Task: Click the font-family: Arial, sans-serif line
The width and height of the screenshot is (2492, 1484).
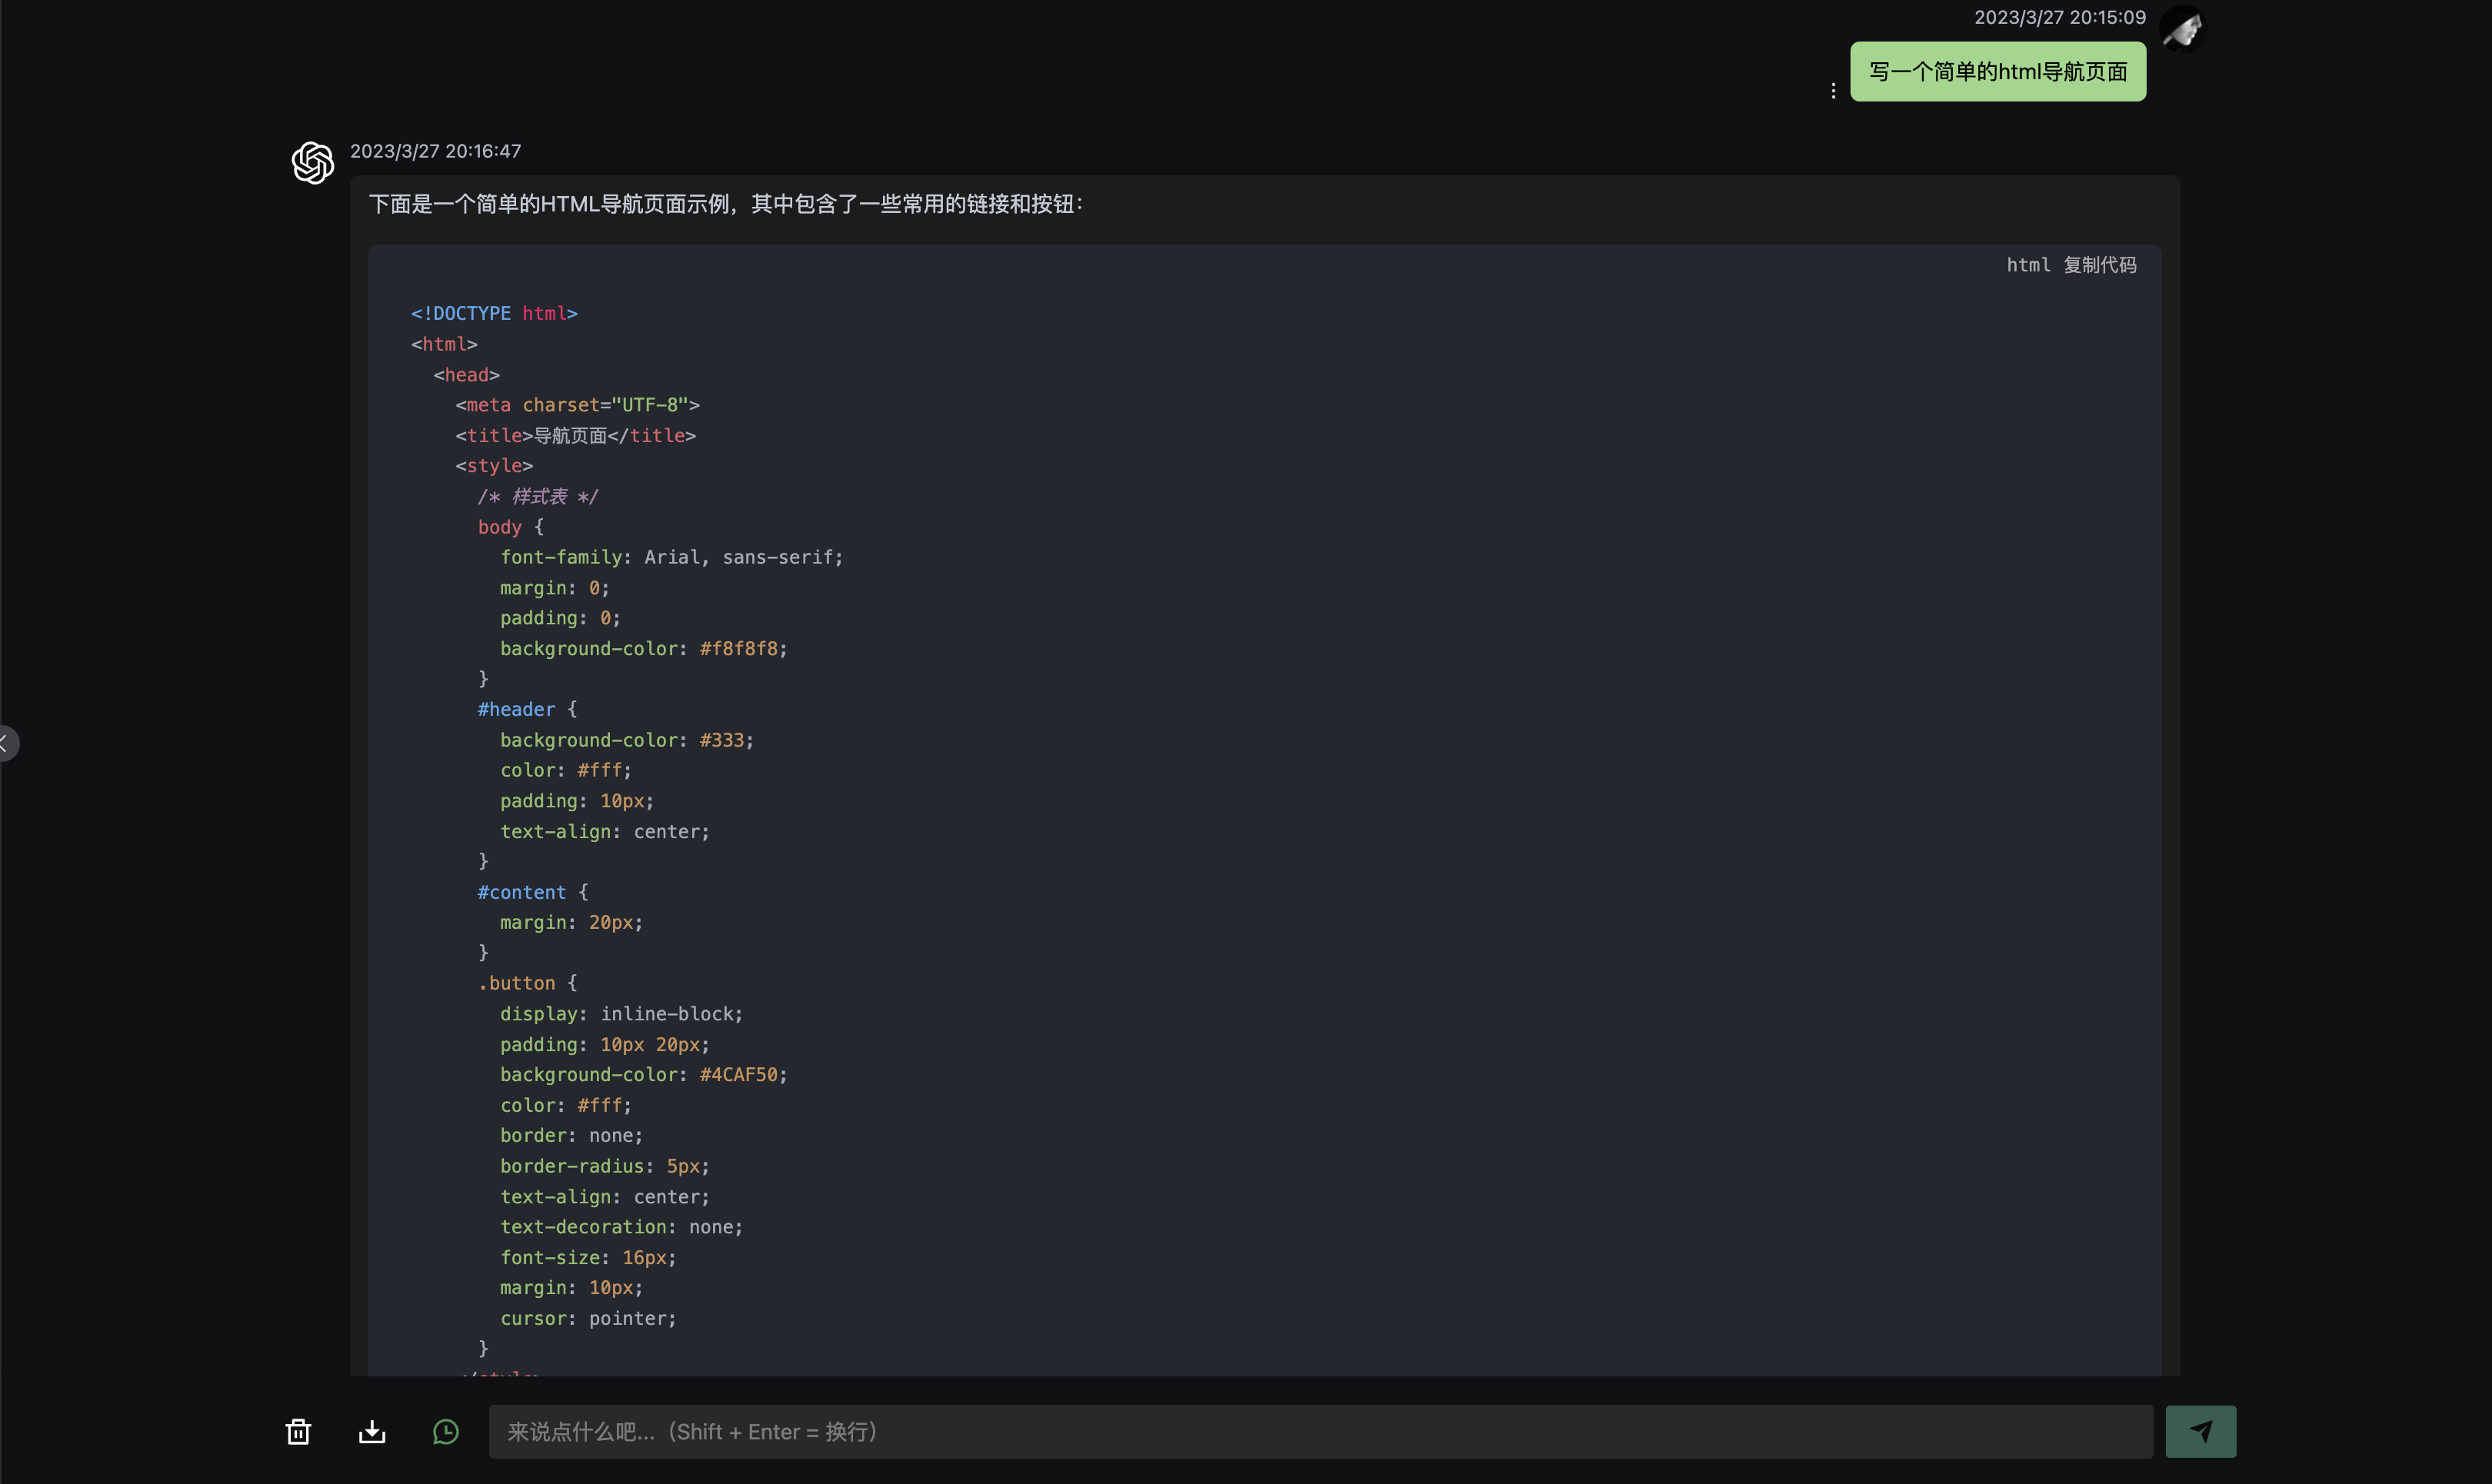Action: 671,557
